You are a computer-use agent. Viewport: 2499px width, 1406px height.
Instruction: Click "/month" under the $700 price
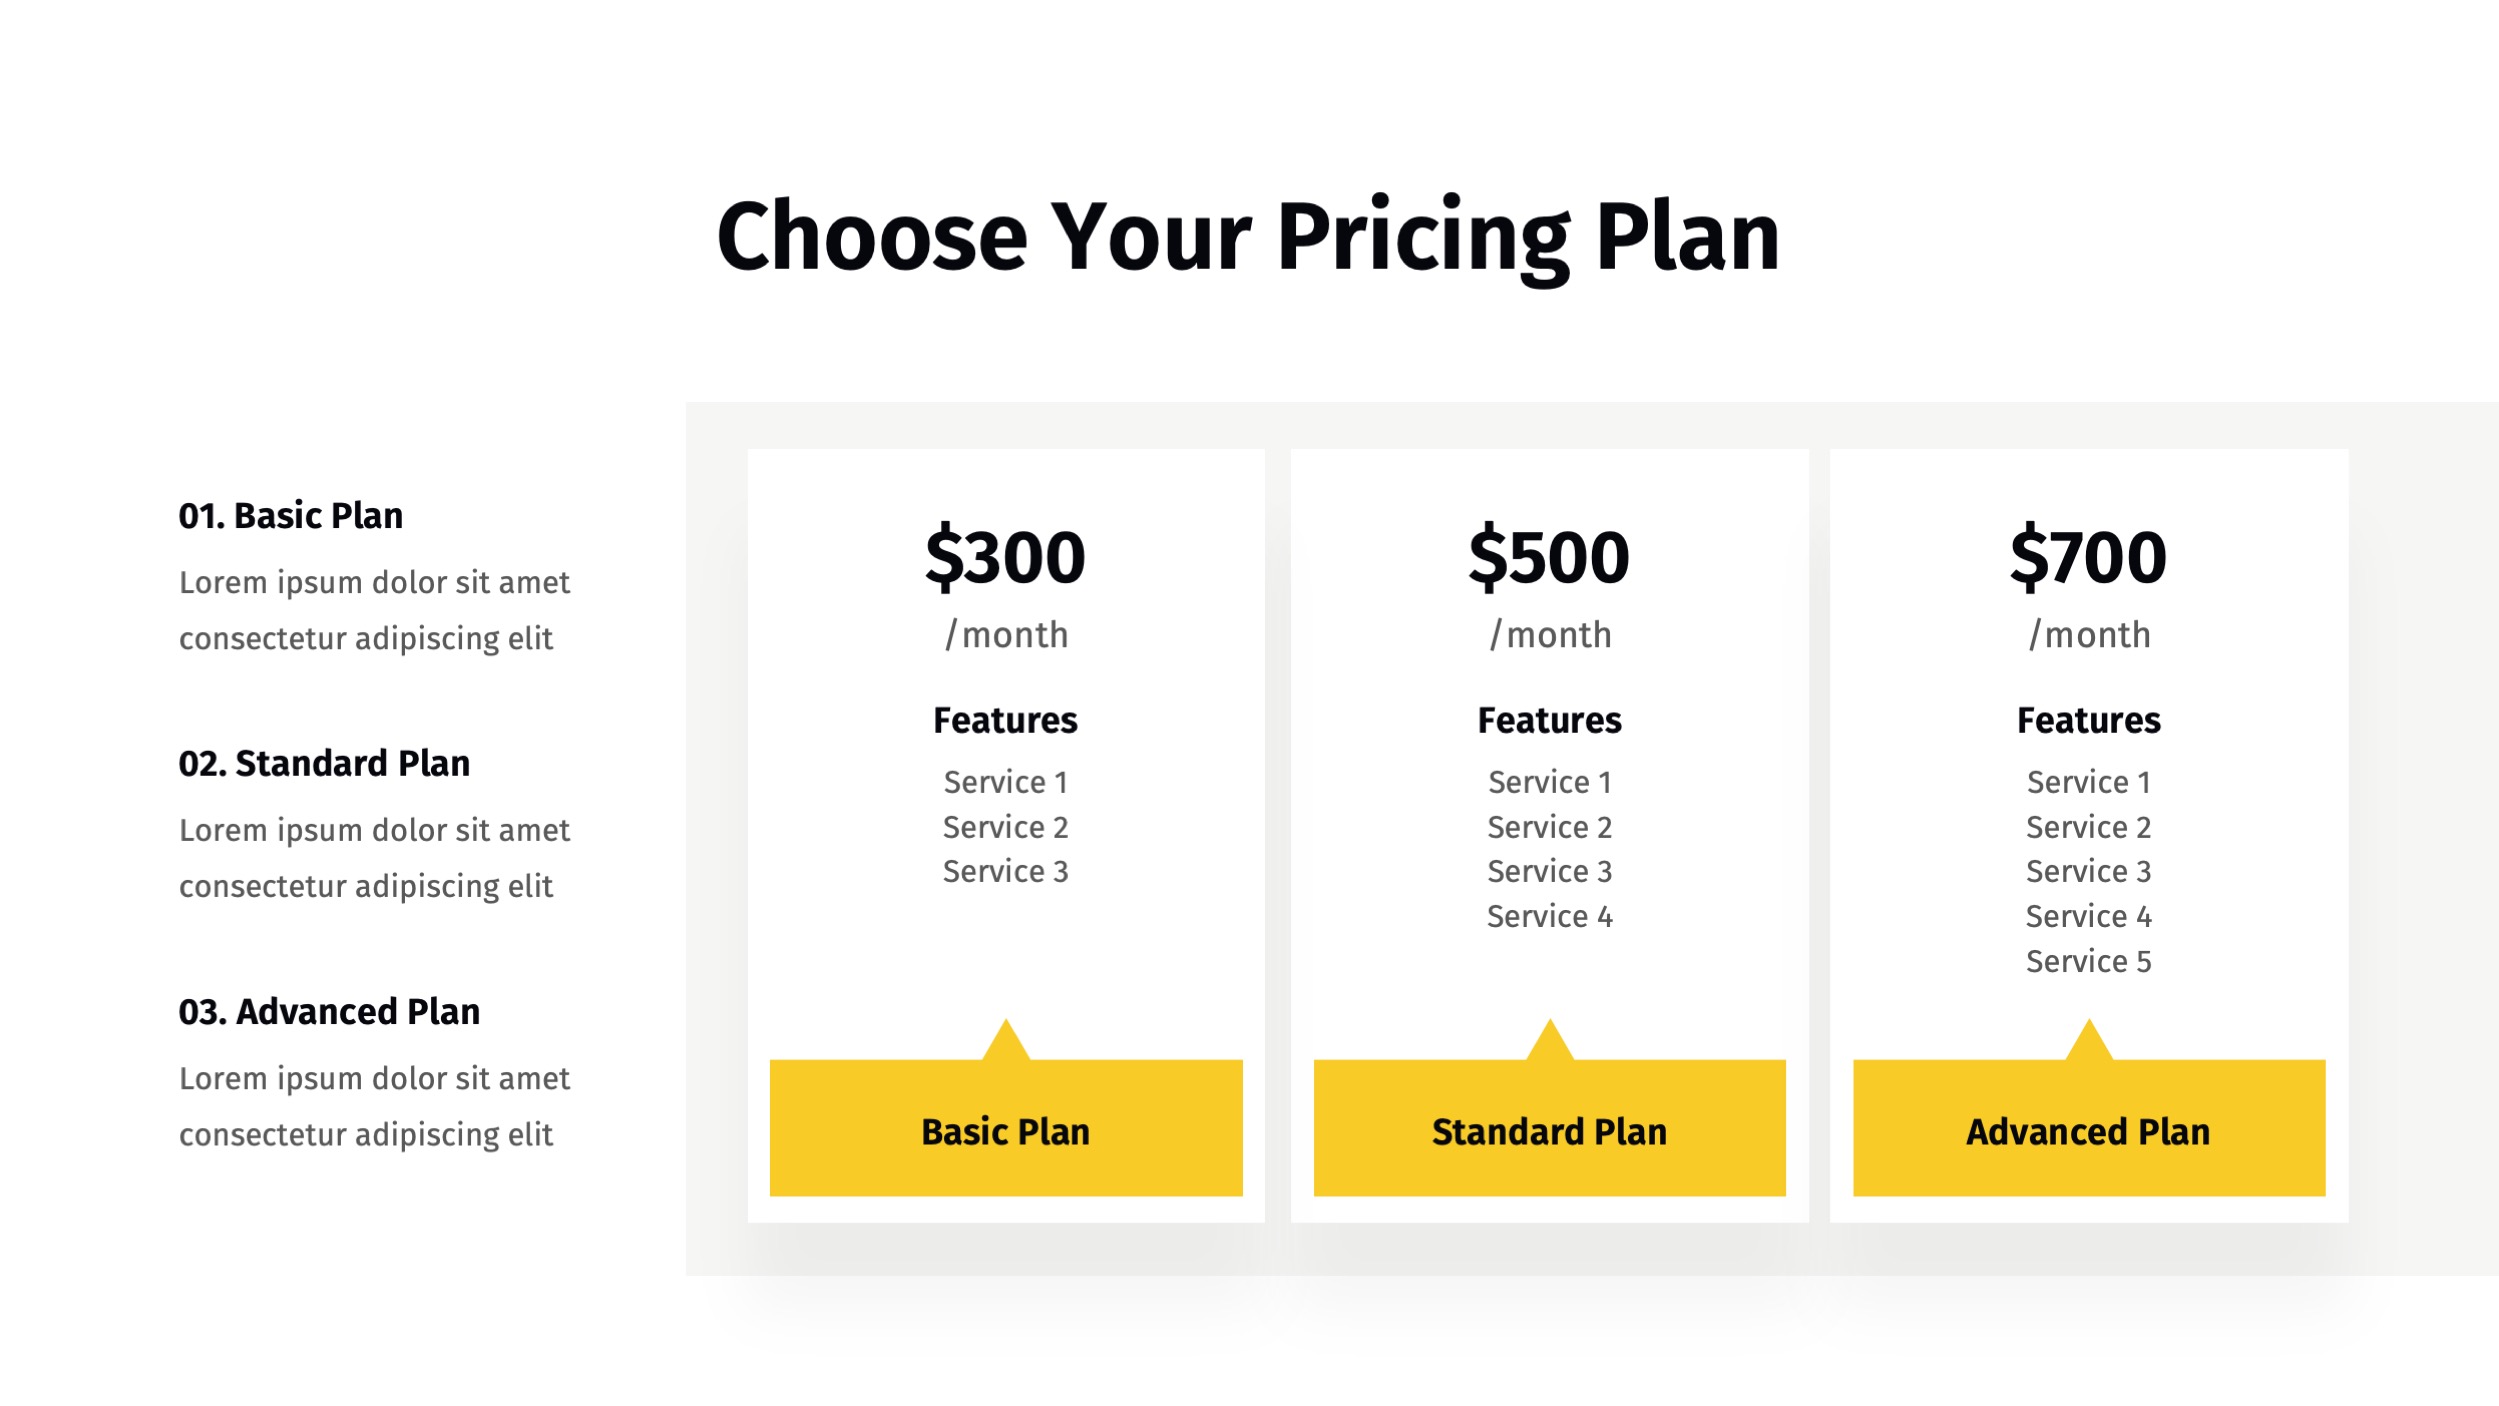2089,635
